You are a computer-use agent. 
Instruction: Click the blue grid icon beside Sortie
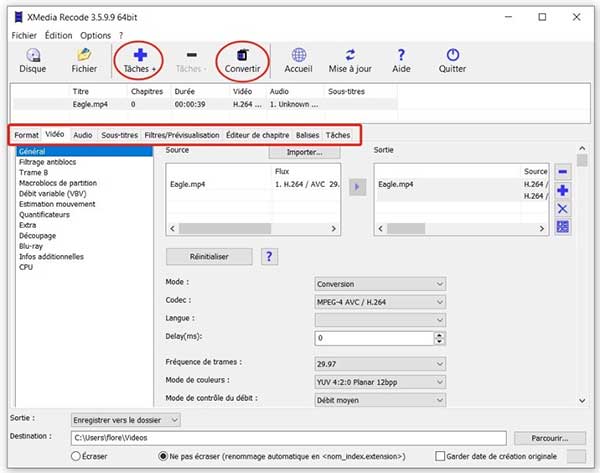[x=562, y=227]
